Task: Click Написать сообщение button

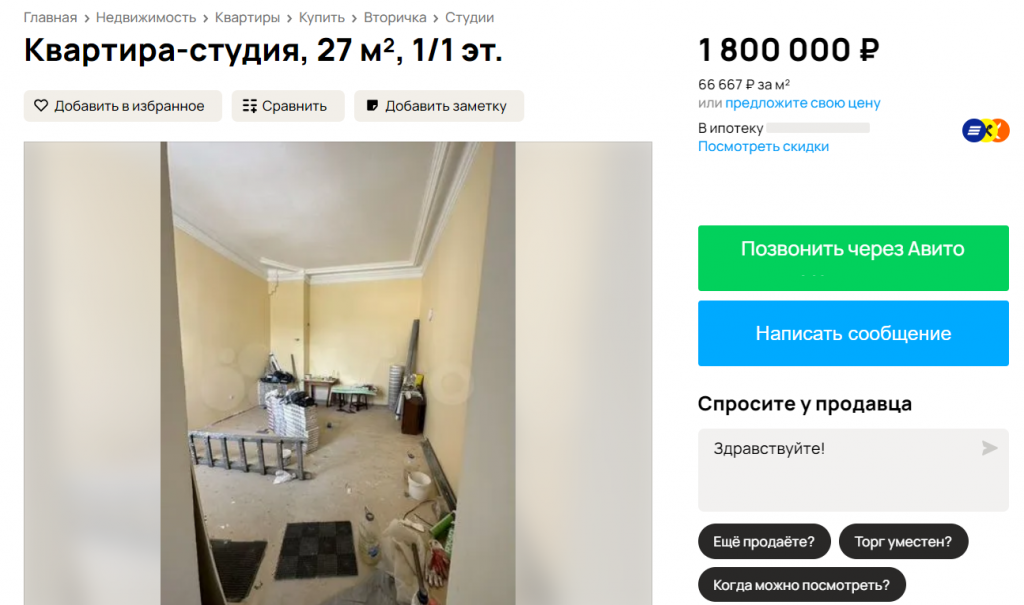Action: pos(853,333)
